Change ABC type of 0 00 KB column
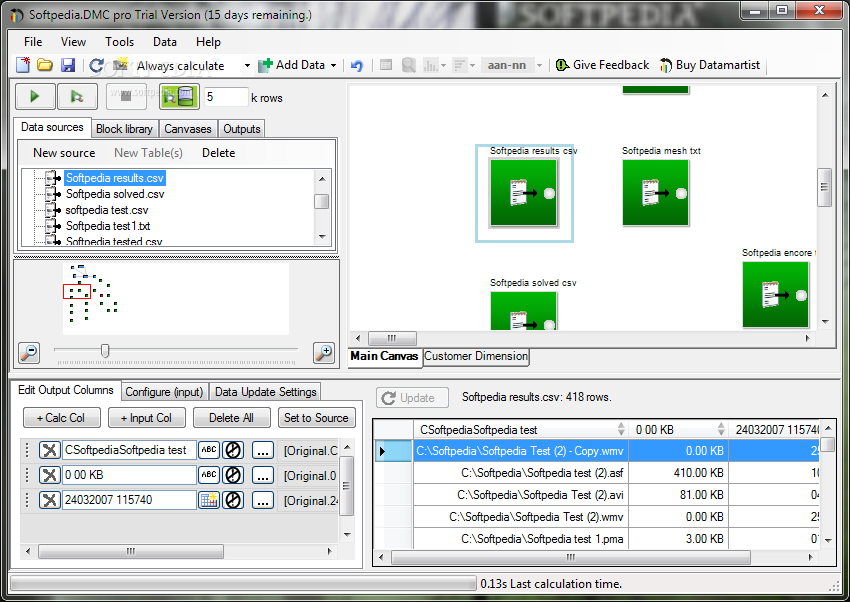This screenshot has height=602, width=850. [x=209, y=475]
